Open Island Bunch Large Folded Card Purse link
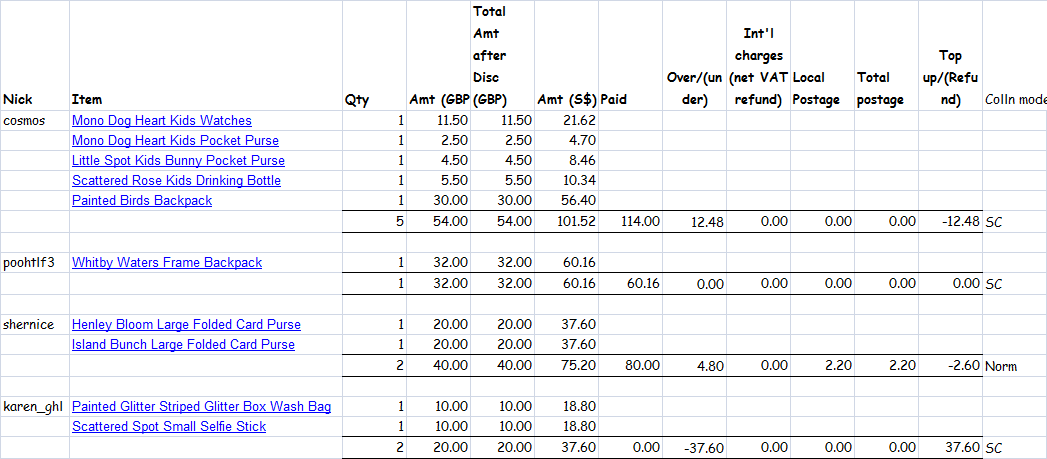The width and height of the screenshot is (1047, 459). point(184,345)
